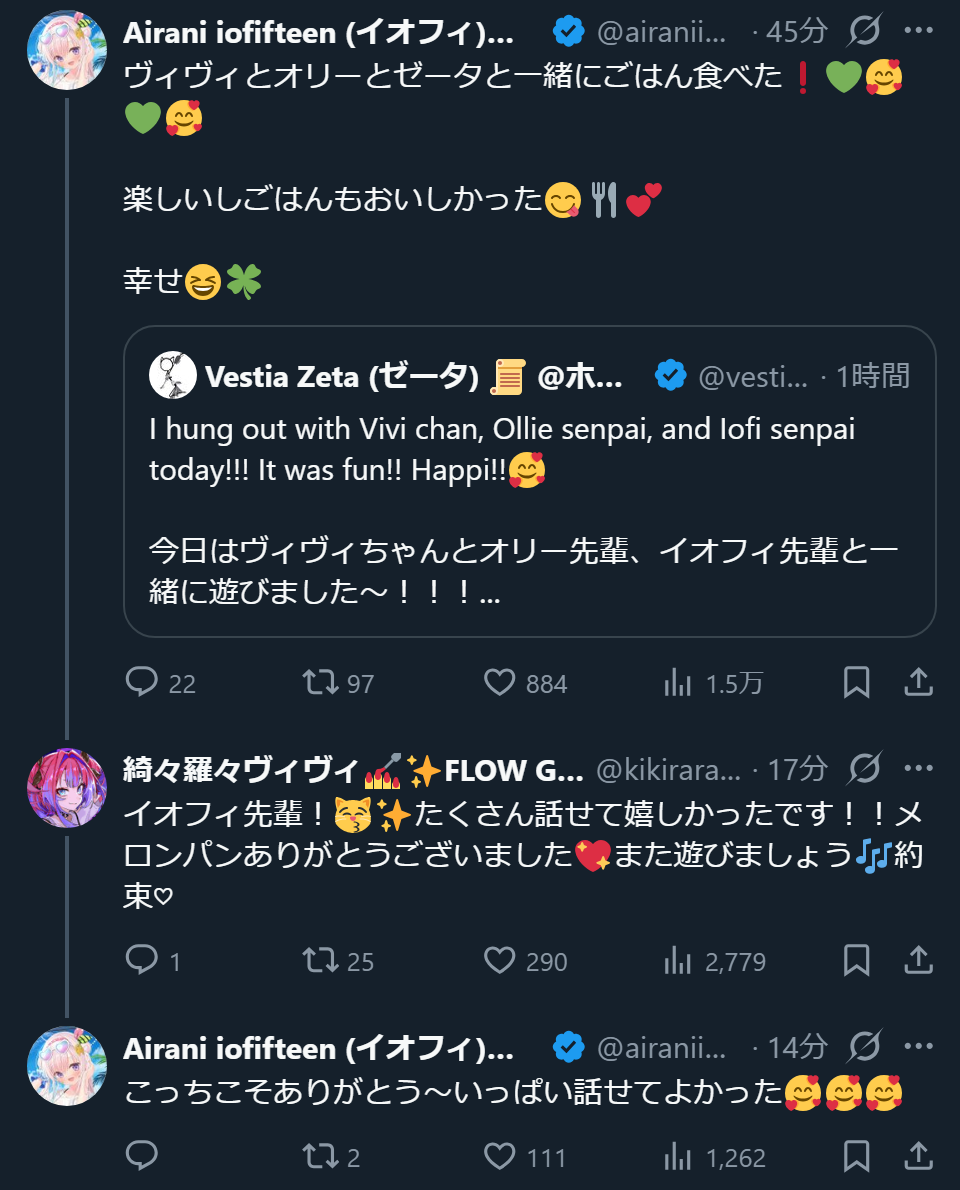Image resolution: width=960 pixels, height=1190 pixels.
Task: Repost Vivi's reply with 25 reposts
Action: [x=320, y=961]
